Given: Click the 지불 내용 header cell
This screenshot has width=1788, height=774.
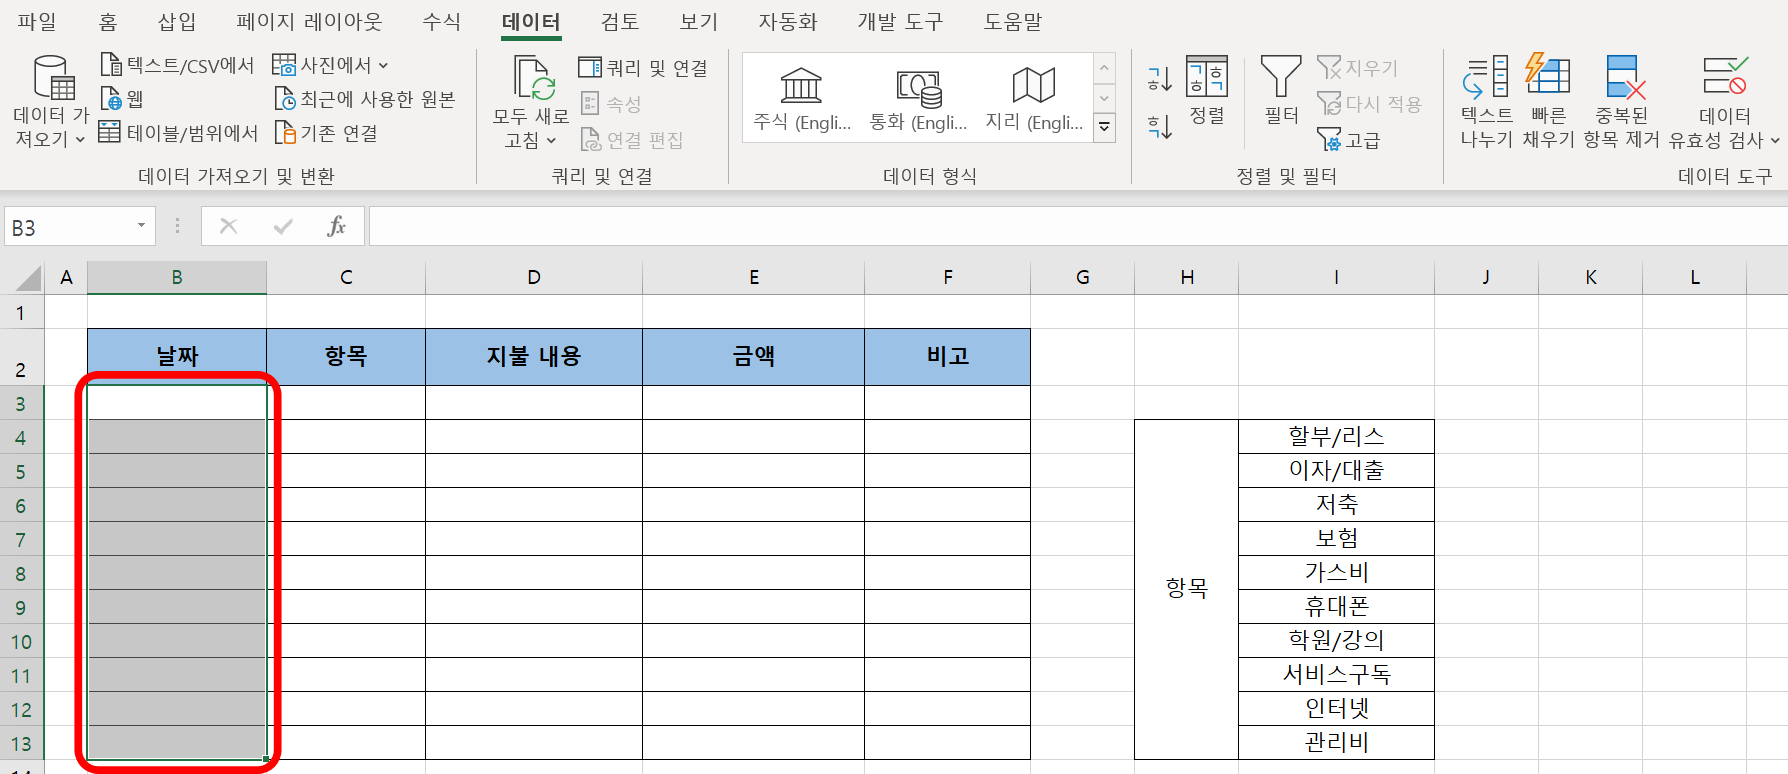Looking at the screenshot, I should (x=534, y=357).
